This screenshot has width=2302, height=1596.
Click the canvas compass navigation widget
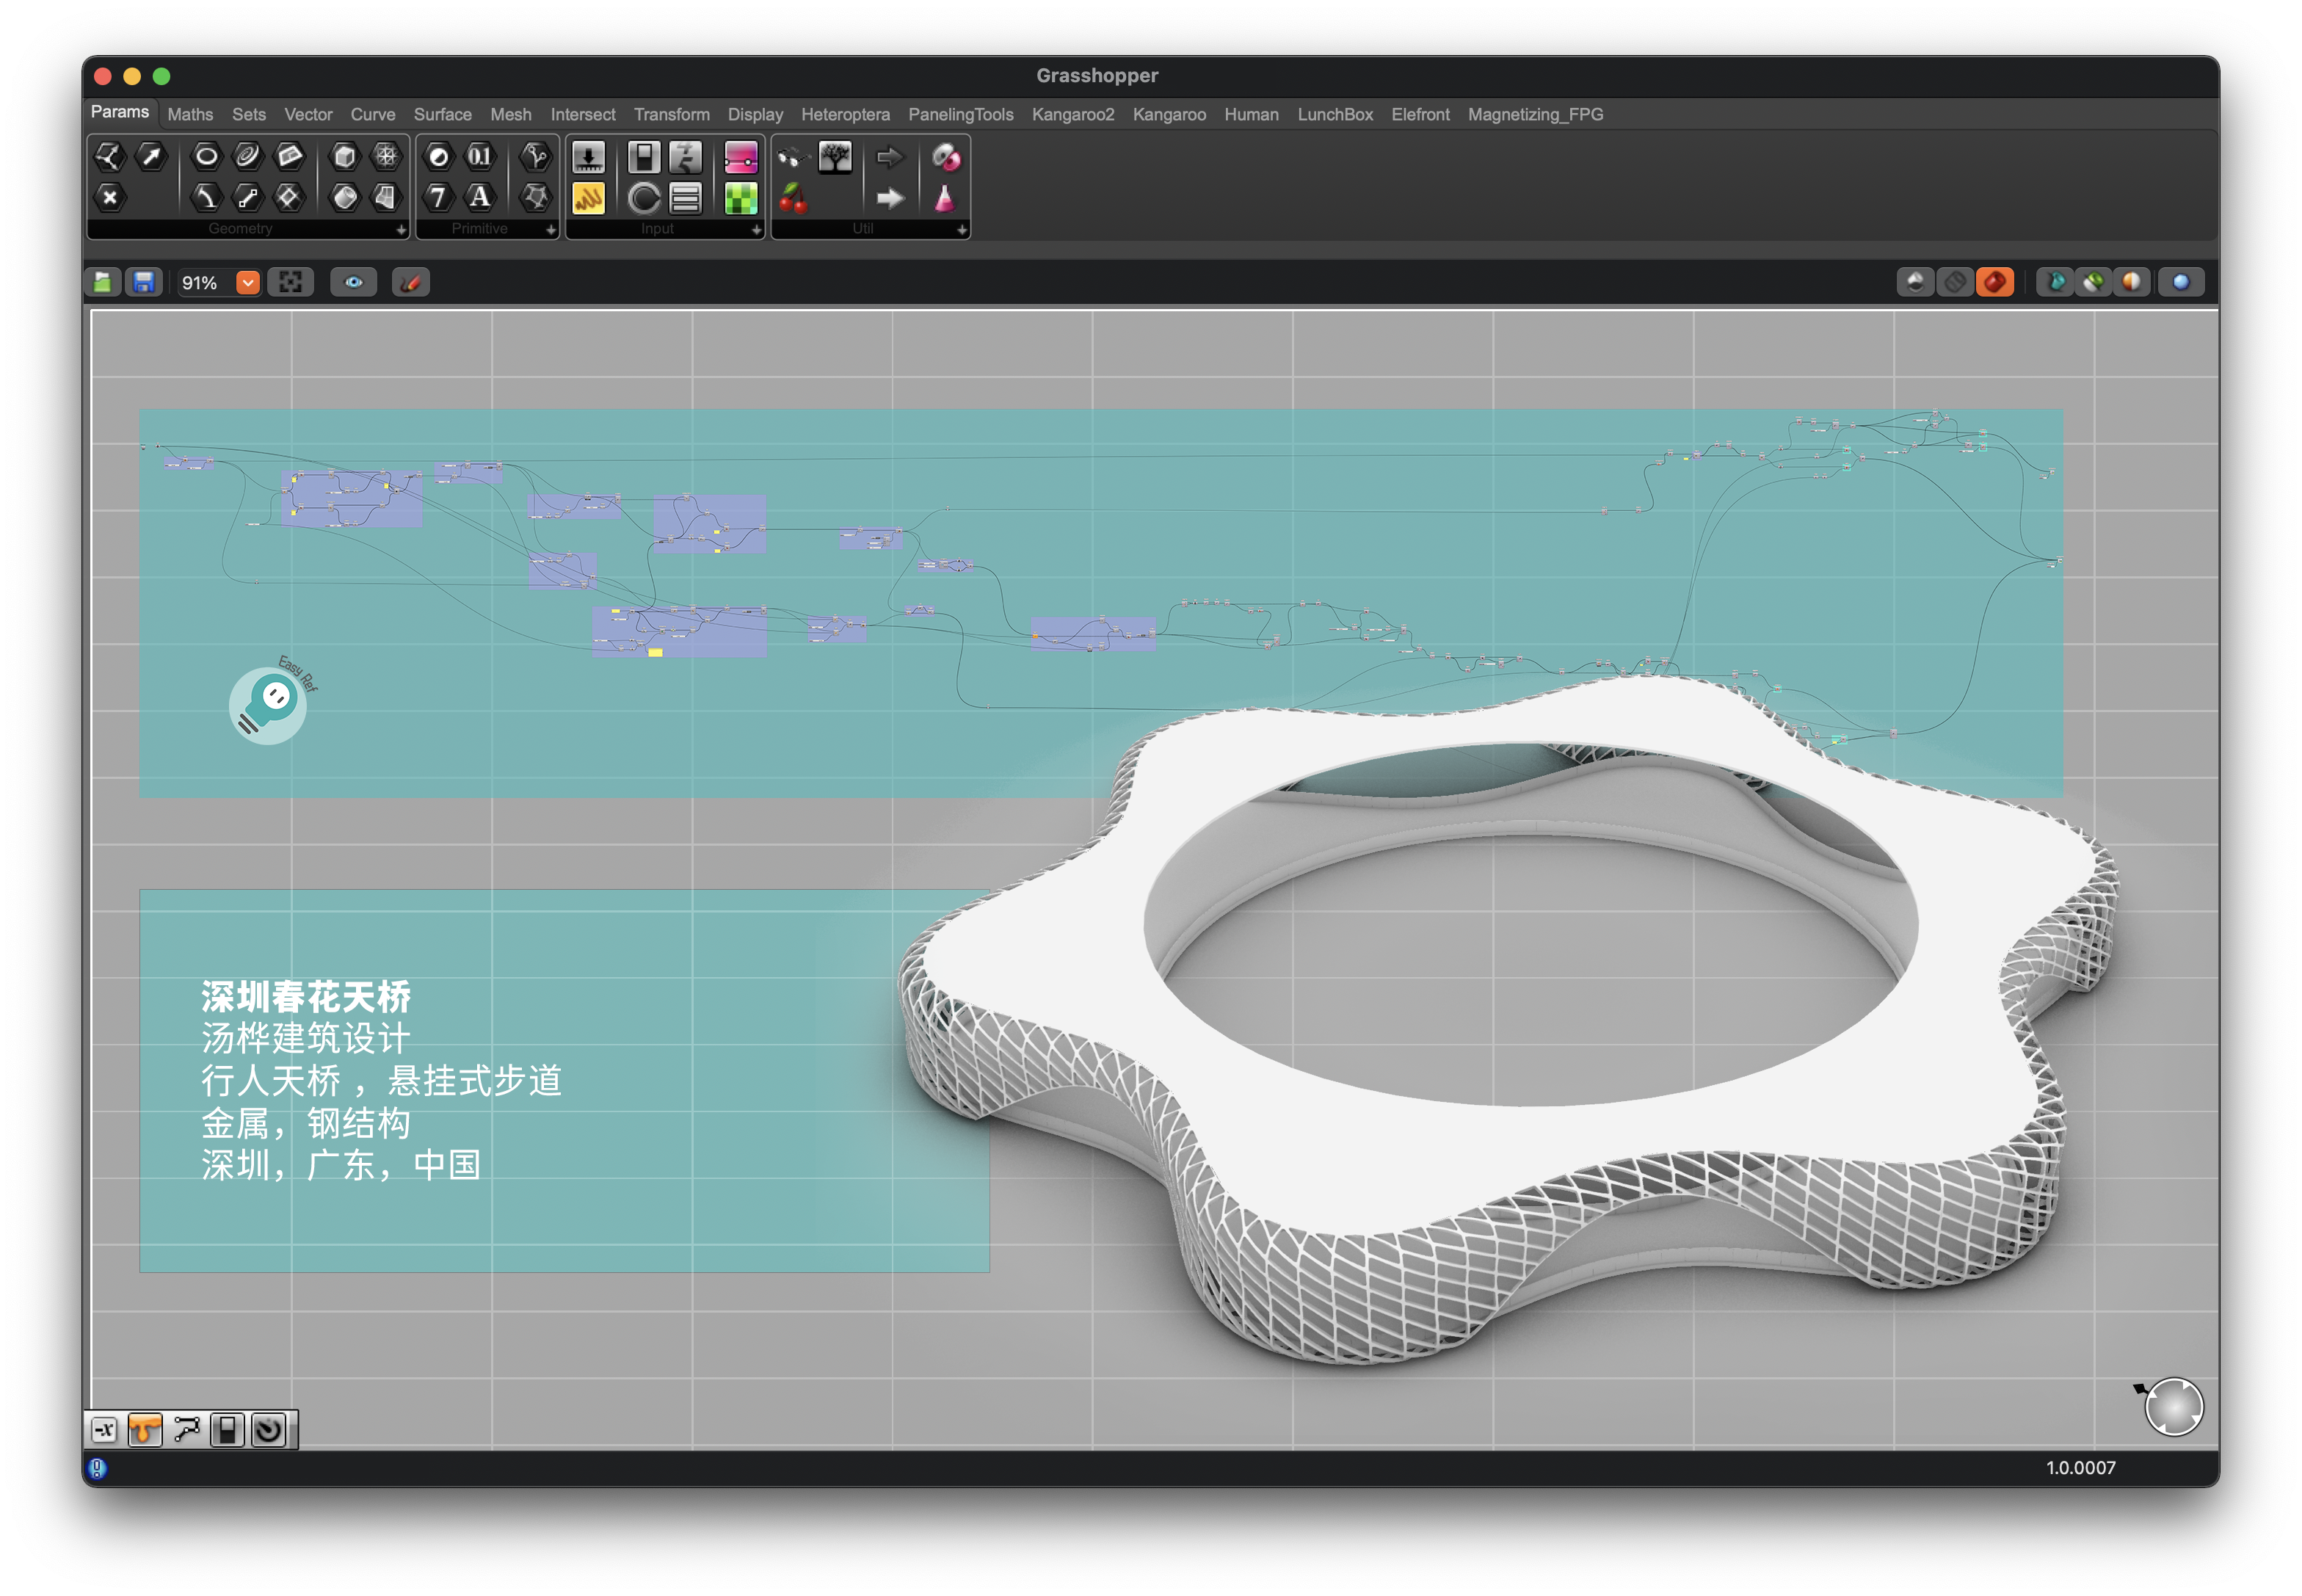pos(2174,1408)
